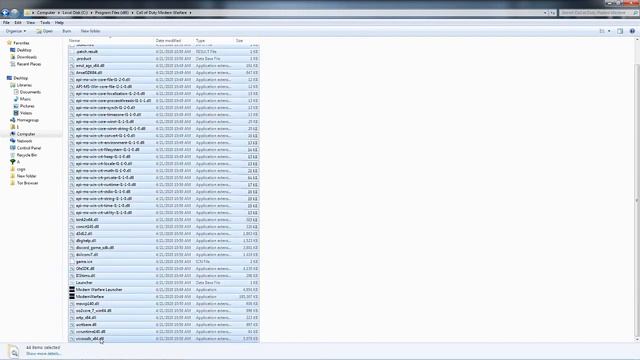Screen dimensions: 640x360
Task: Open the View menu
Action: pyautogui.click(x=31, y=23)
